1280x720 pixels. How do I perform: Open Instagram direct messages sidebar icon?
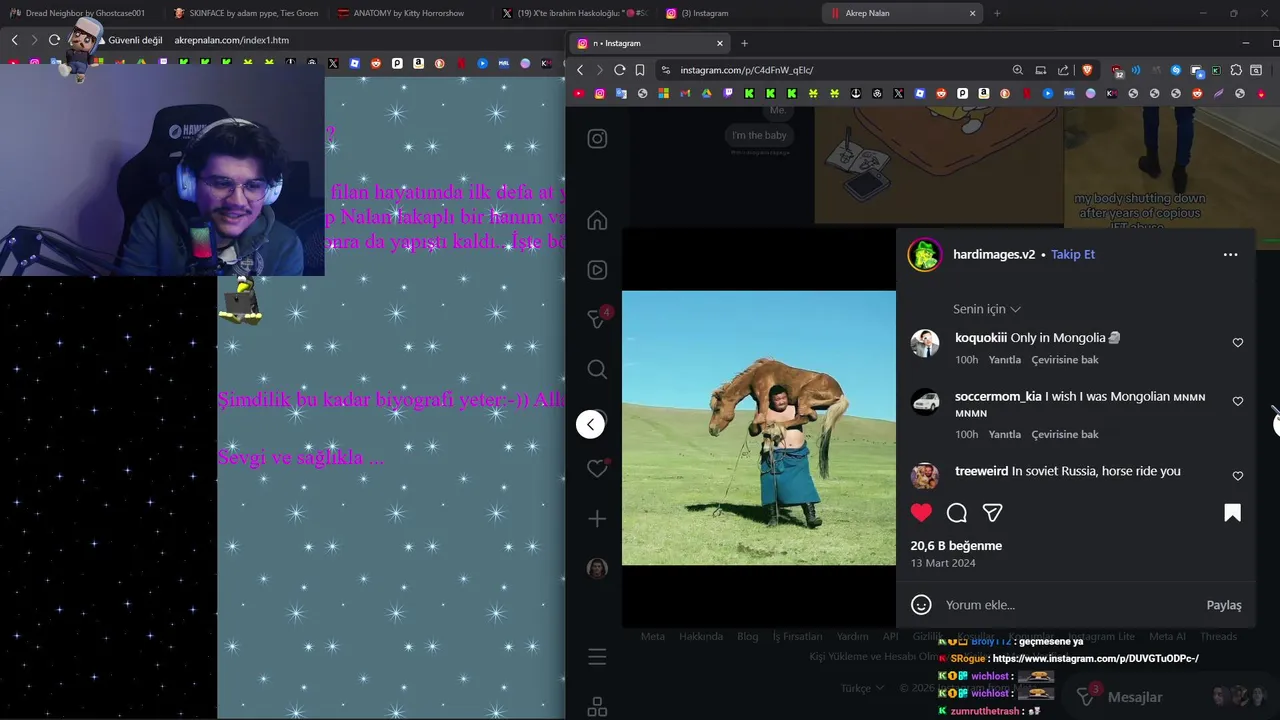point(597,319)
